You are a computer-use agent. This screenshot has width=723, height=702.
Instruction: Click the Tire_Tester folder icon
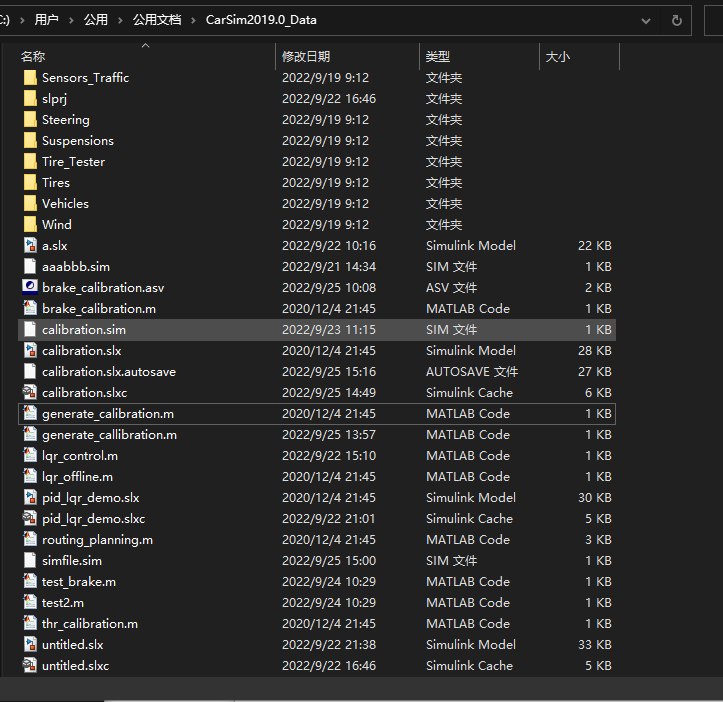click(30, 161)
